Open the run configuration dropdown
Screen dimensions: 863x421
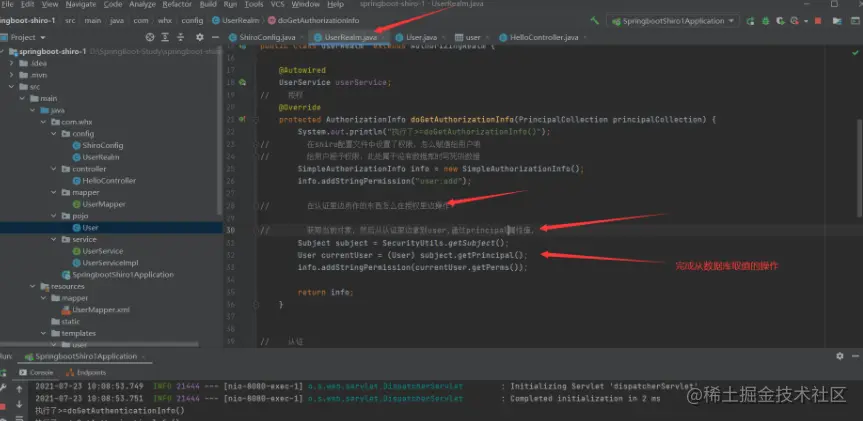pyautogui.click(x=673, y=21)
